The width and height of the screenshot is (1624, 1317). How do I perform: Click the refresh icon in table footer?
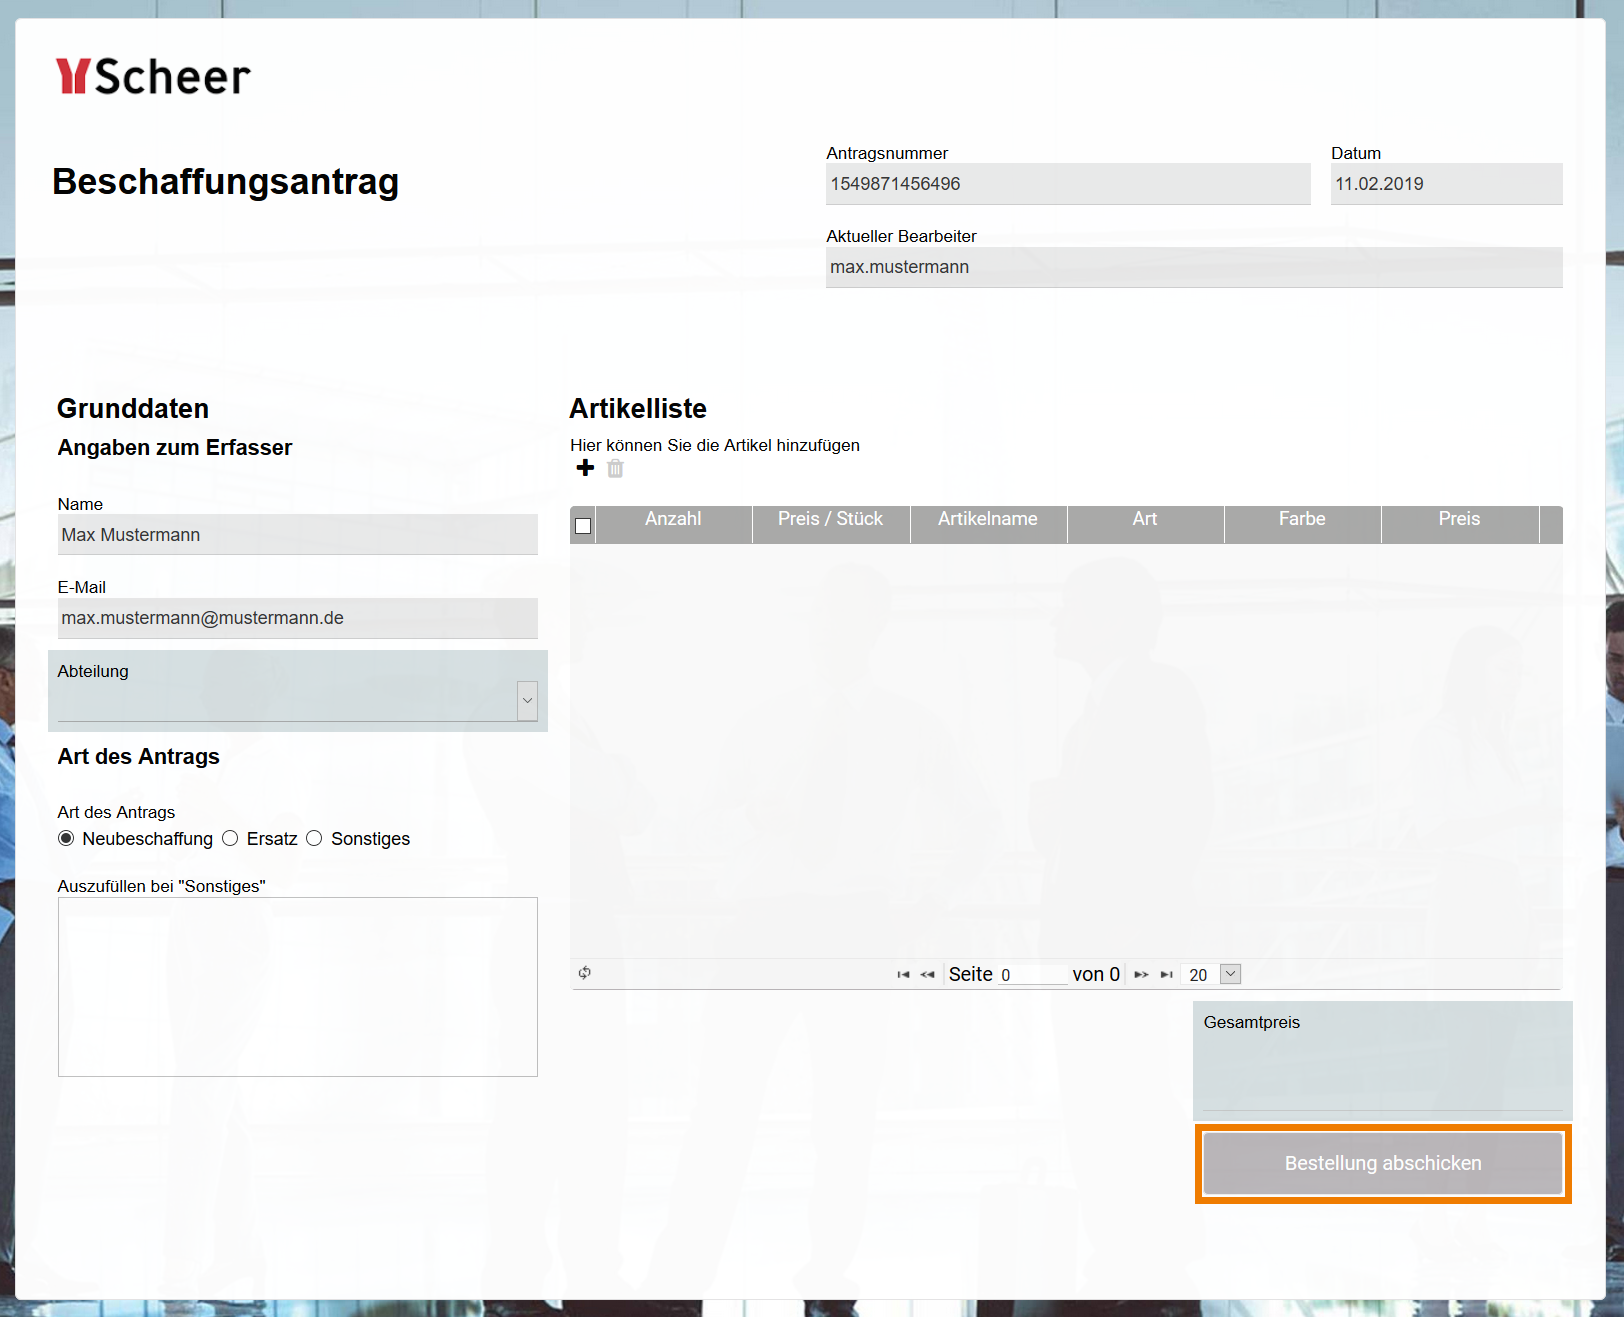[585, 973]
